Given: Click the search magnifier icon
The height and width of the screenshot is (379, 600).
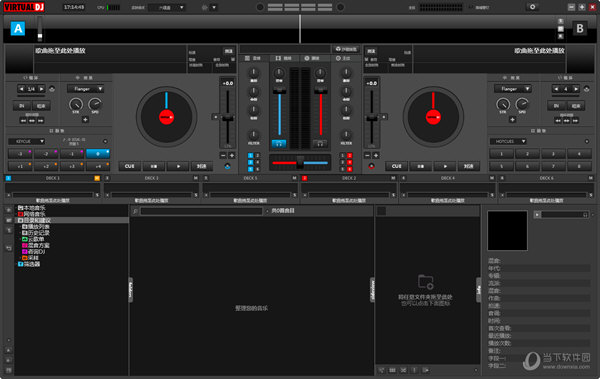Looking at the screenshot, I should click(x=135, y=211).
